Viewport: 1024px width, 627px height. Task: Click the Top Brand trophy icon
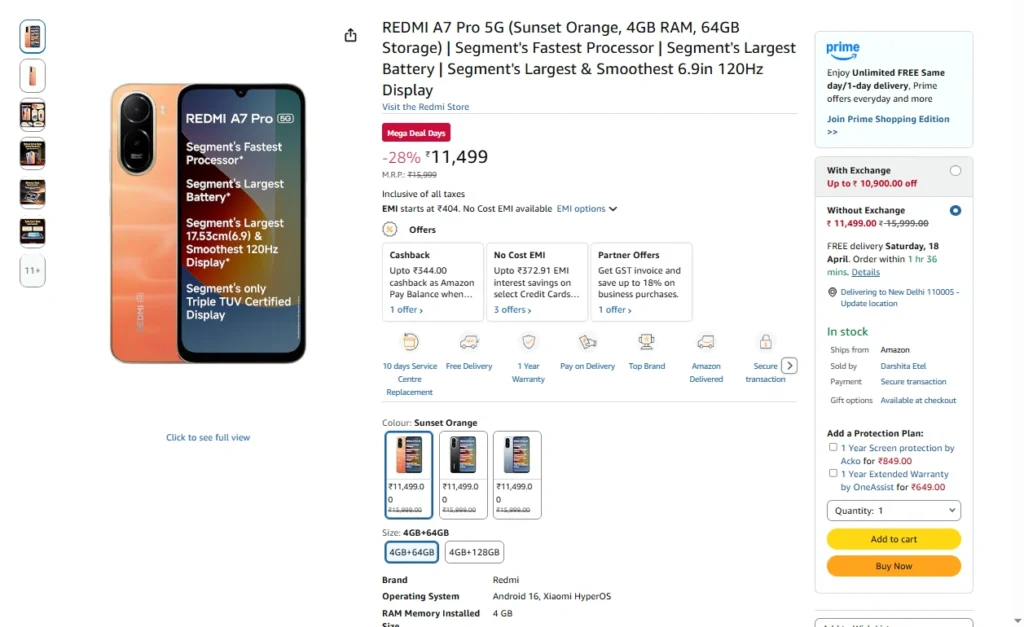tap(647, 342)
